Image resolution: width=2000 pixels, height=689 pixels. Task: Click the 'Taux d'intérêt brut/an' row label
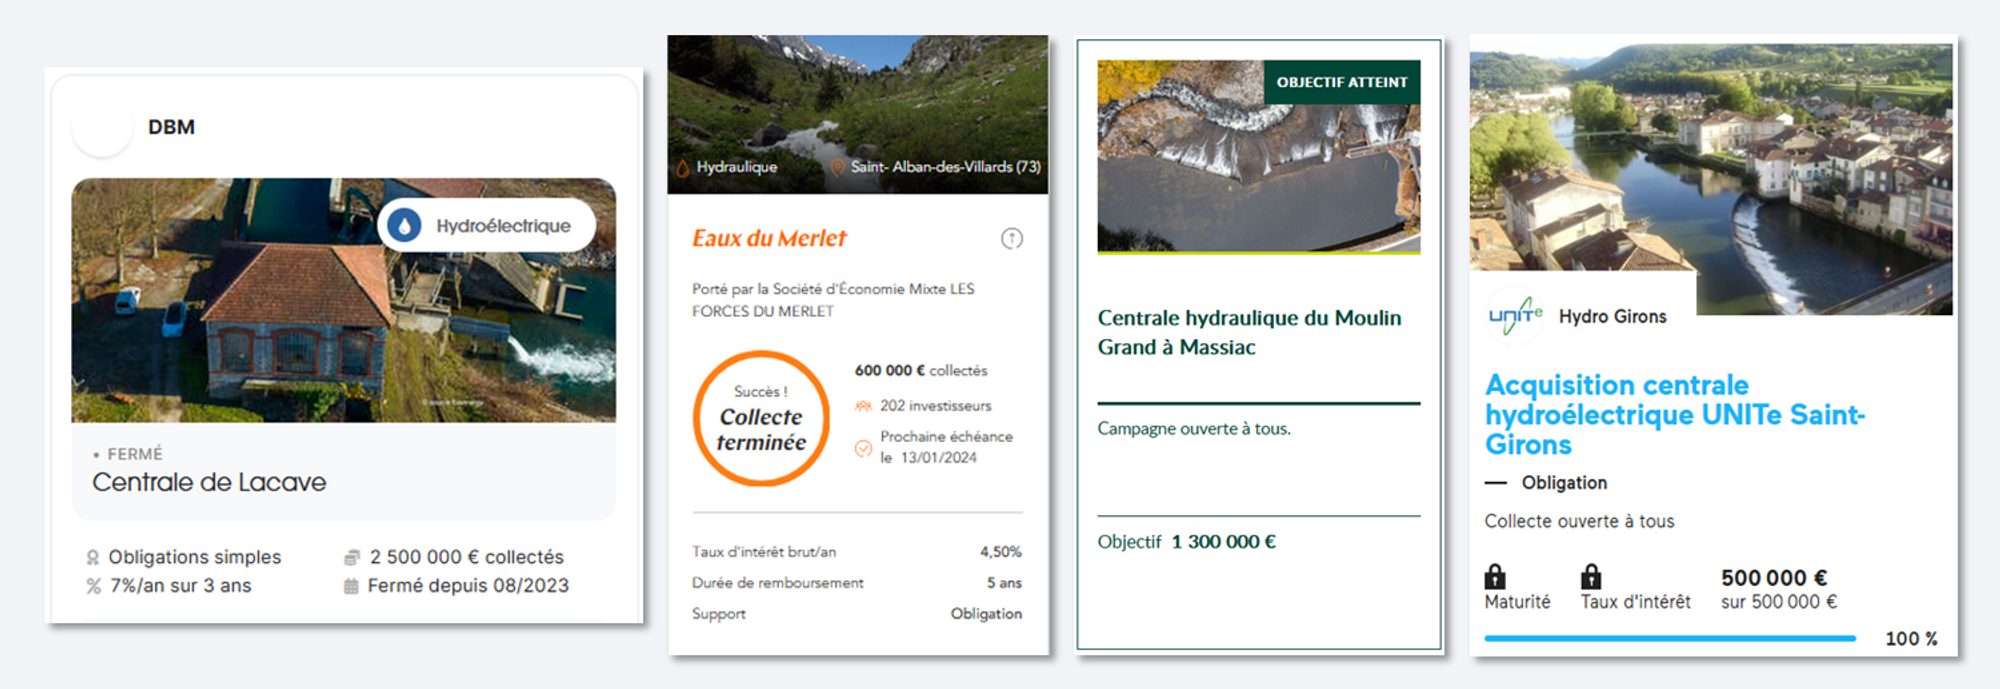click(764, 552)
